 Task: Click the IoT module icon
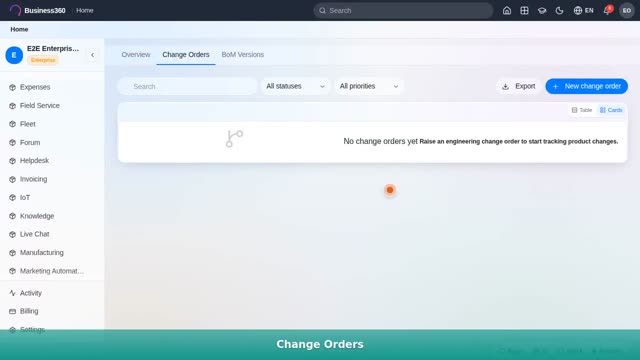[x=13, y=198]
